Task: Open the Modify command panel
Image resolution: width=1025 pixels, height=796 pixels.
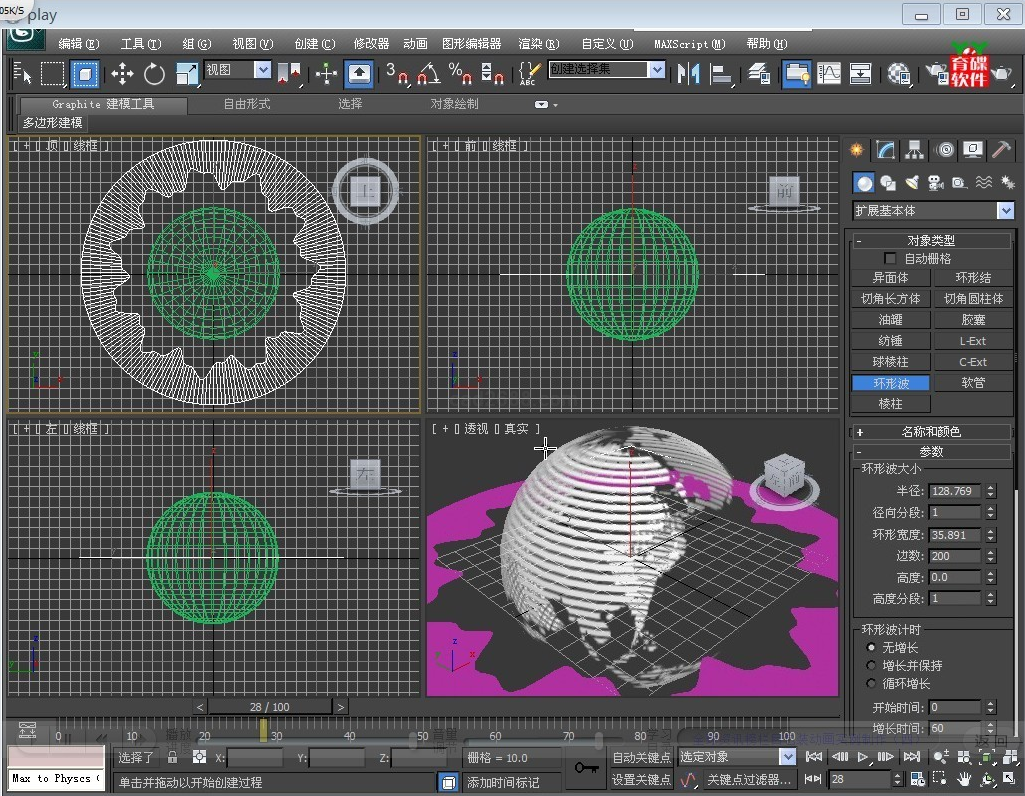Action: click(x=884, y=150)
